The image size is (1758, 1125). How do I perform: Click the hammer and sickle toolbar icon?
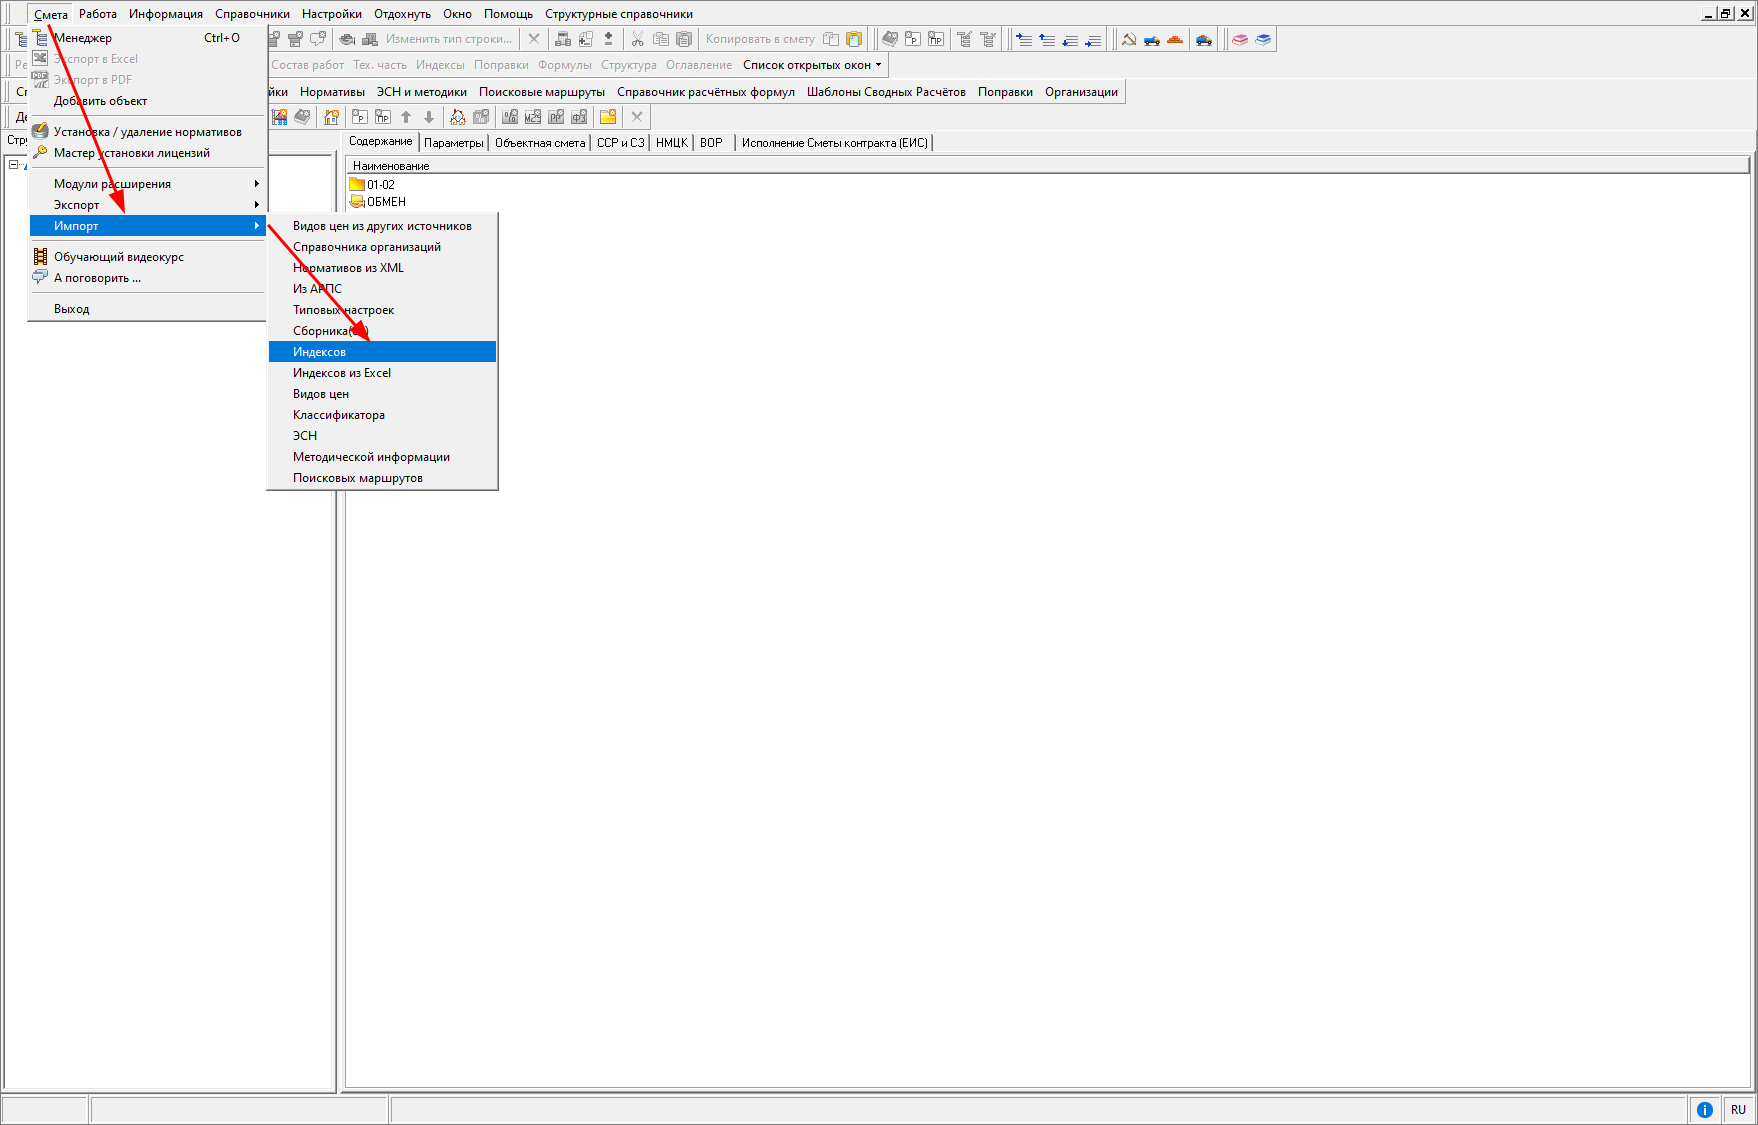pos(1129,40)
